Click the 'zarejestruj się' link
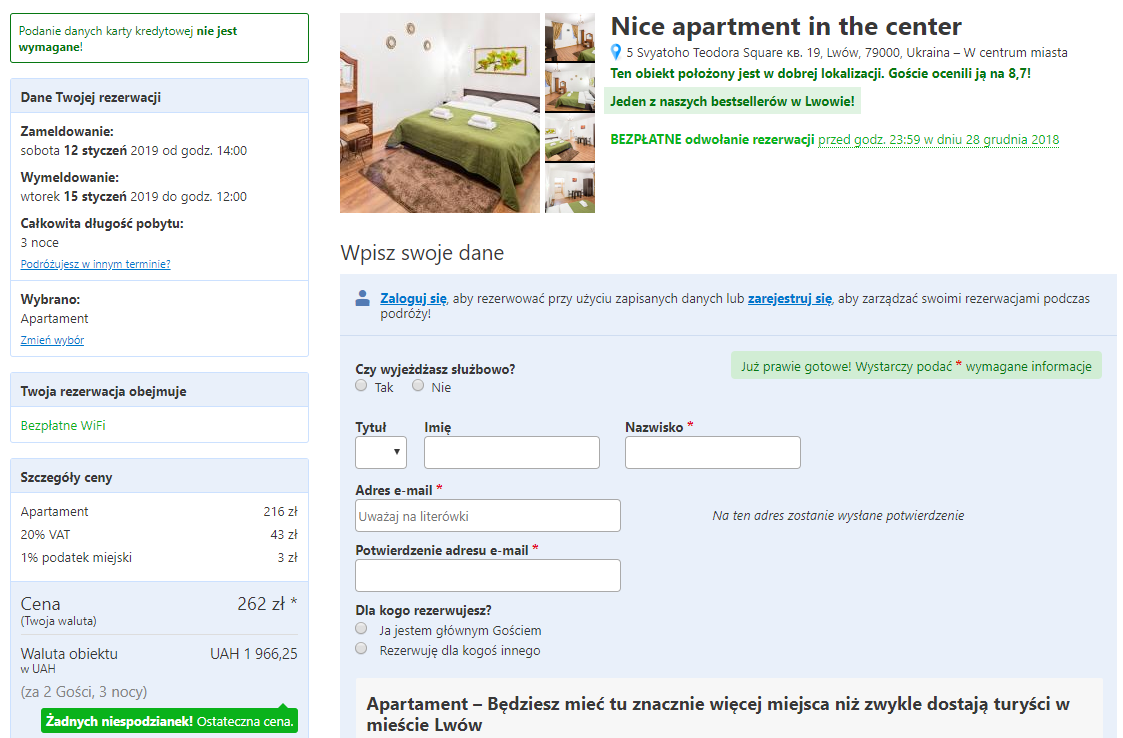Screen dimensions: 1123x738 point(790,299)
